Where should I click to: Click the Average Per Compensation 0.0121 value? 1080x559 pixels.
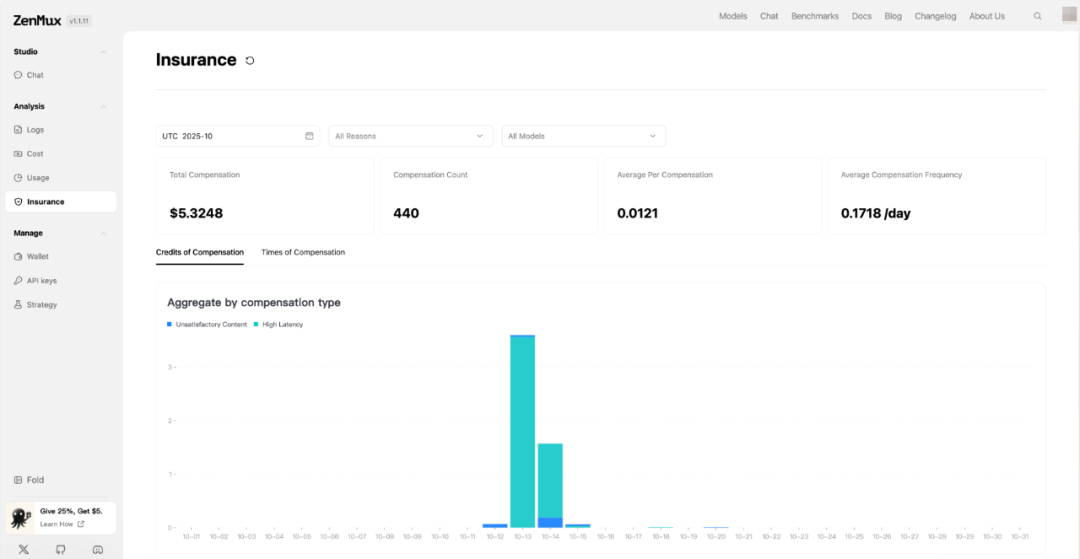(x=638, y=213)
